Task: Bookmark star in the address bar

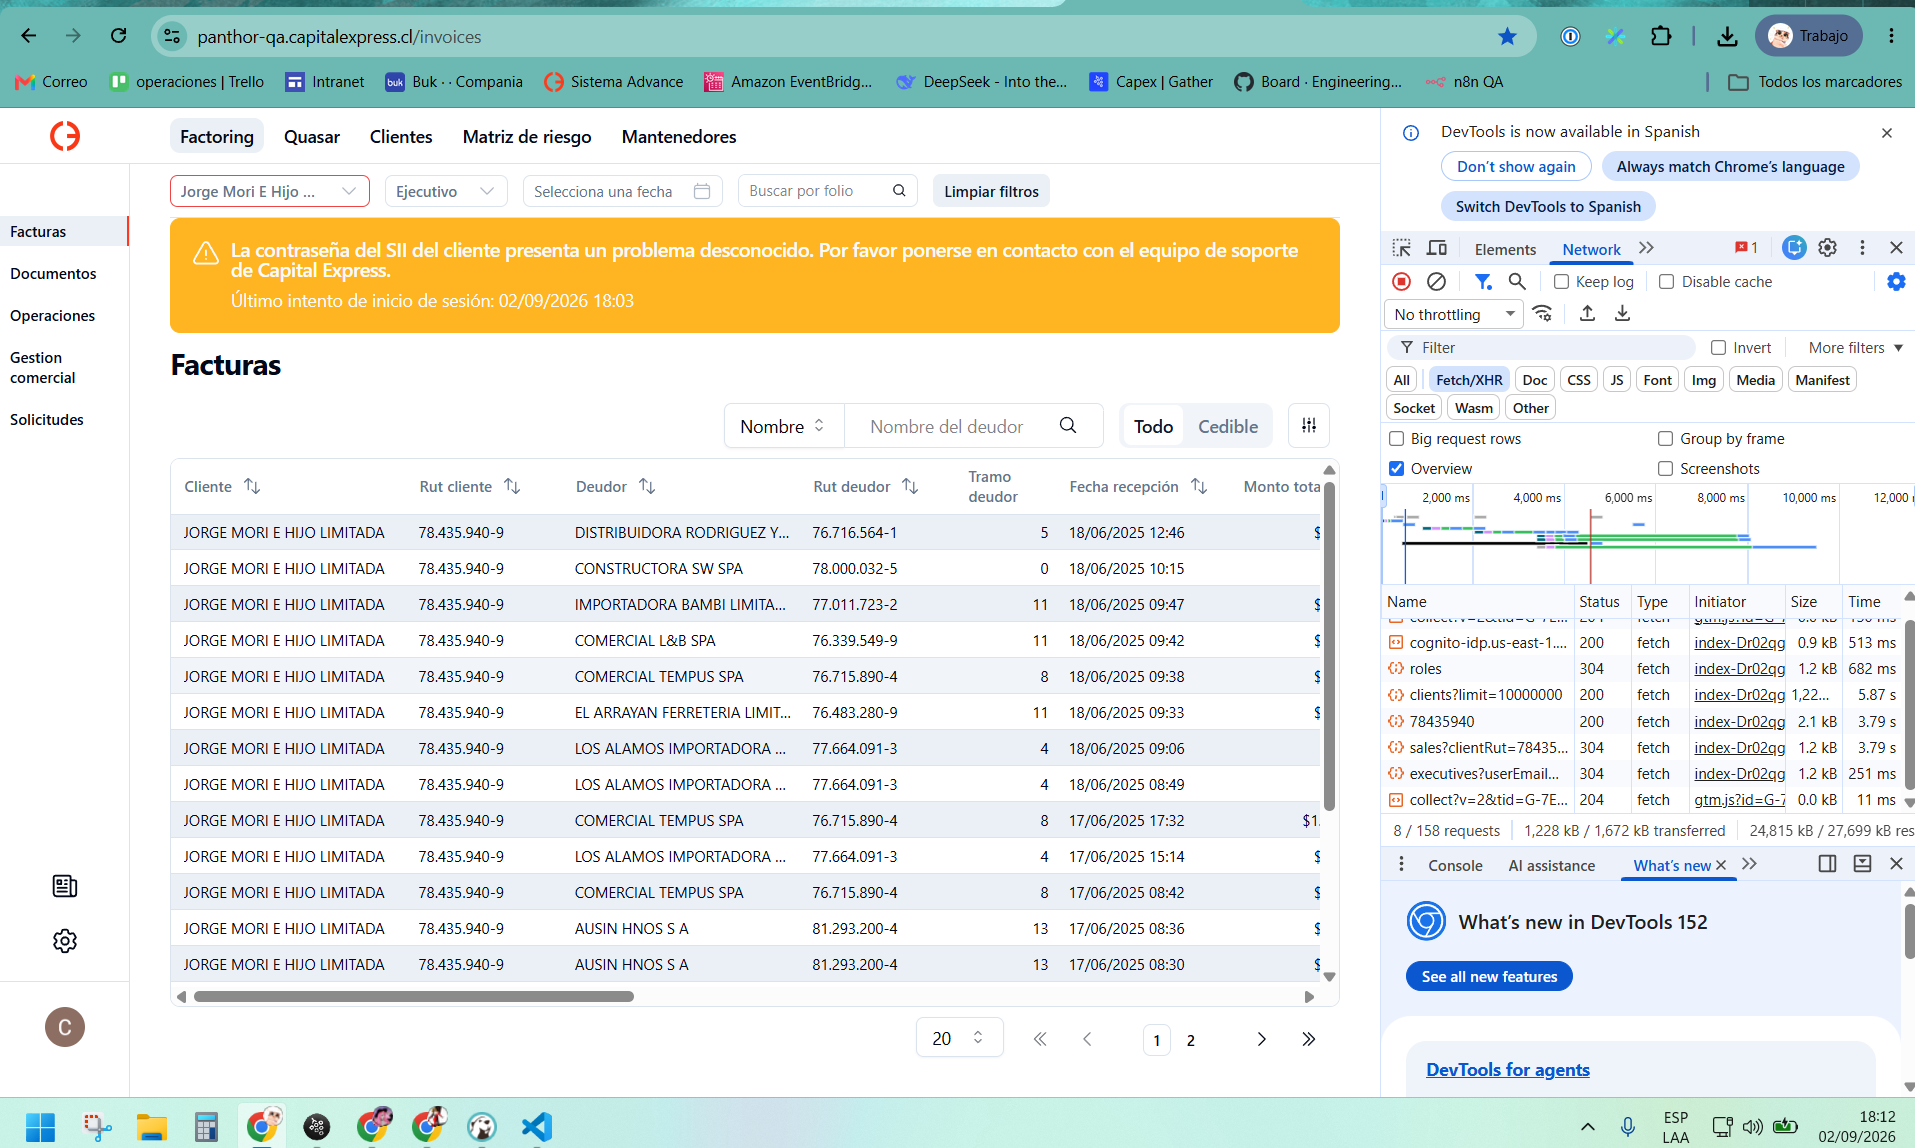Action: pos(1507,37)
